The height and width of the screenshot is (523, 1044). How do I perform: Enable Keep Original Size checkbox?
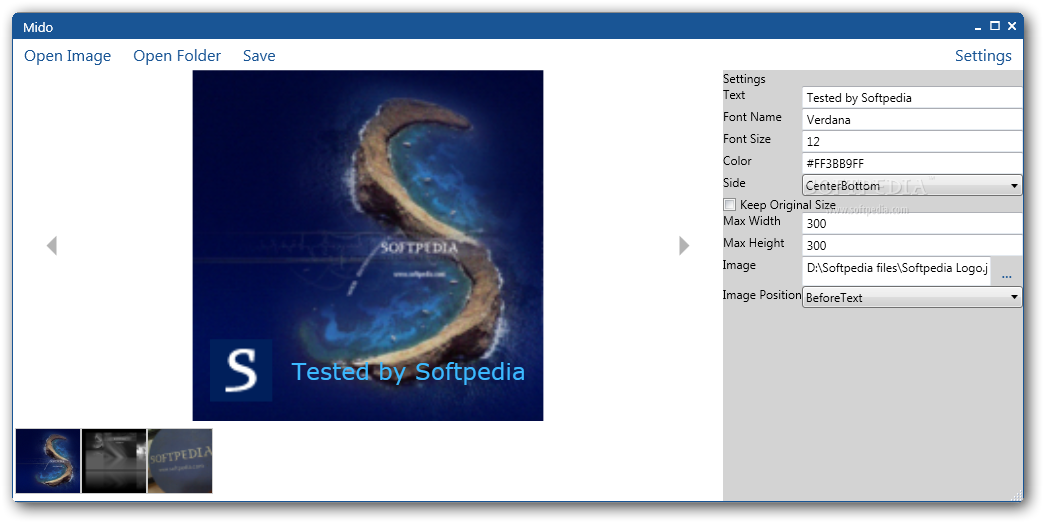point(730,204)
